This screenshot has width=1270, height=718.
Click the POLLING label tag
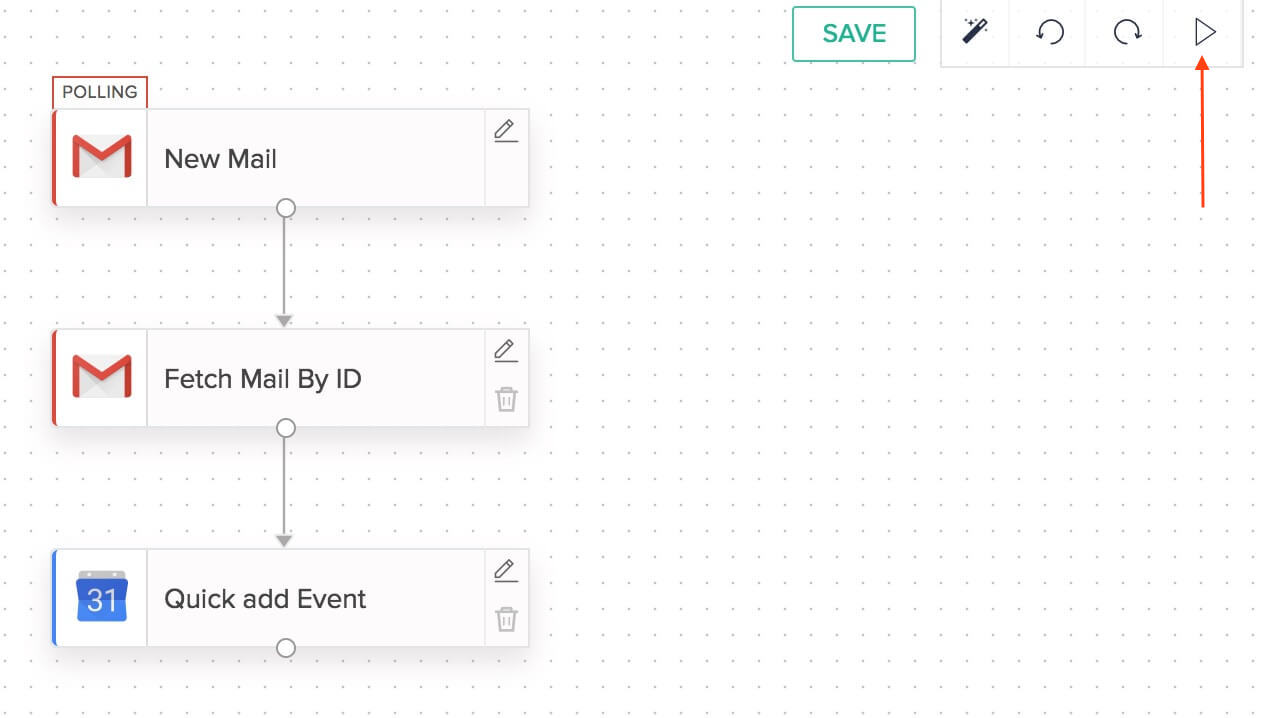point(100,92)
